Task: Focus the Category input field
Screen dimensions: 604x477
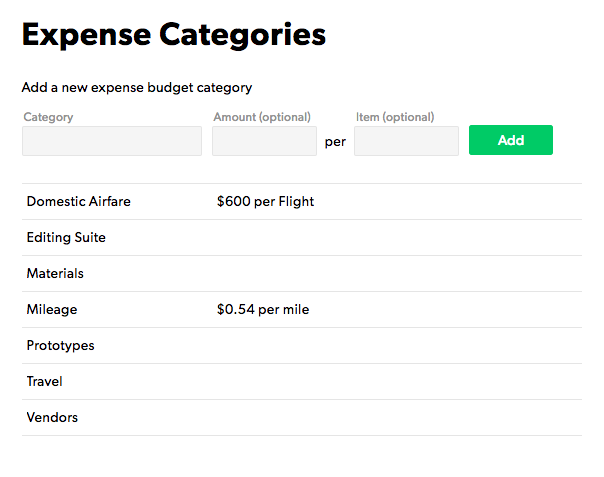Action: 112,141
